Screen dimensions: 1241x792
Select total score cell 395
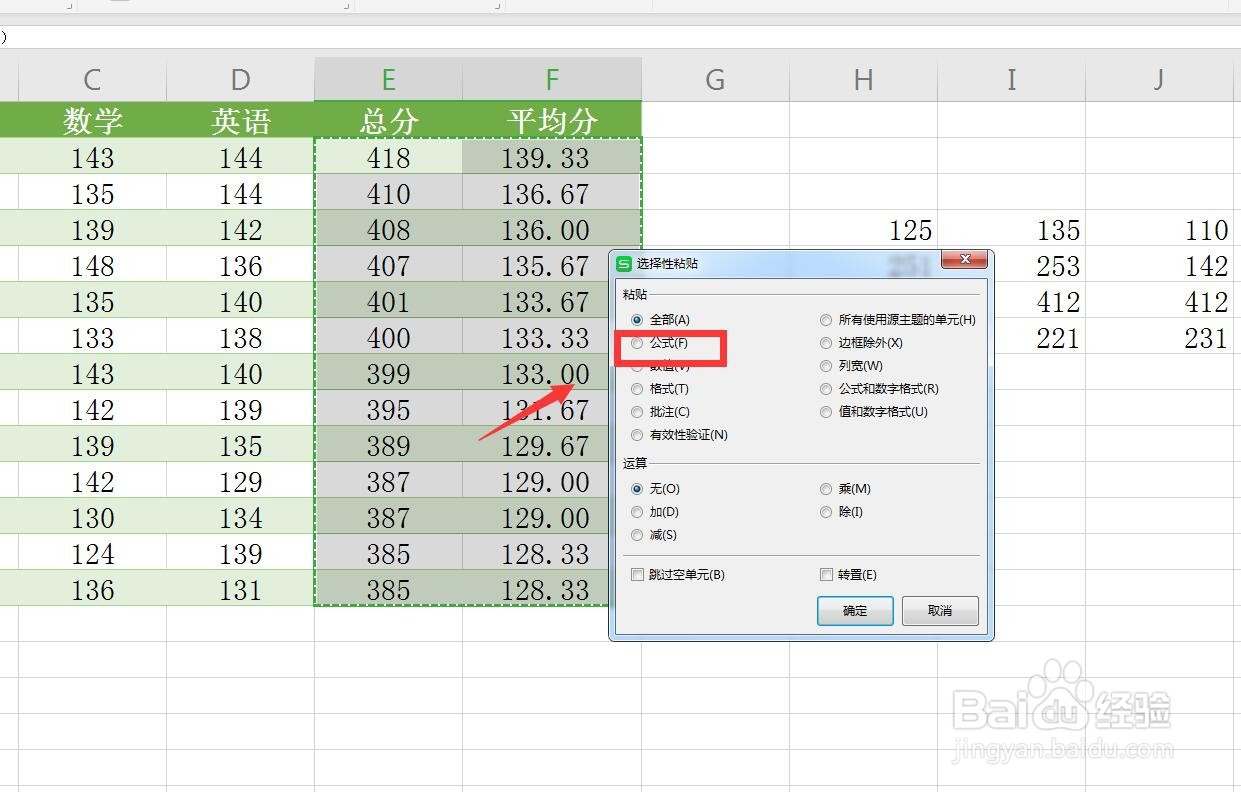tap(388, 409)
